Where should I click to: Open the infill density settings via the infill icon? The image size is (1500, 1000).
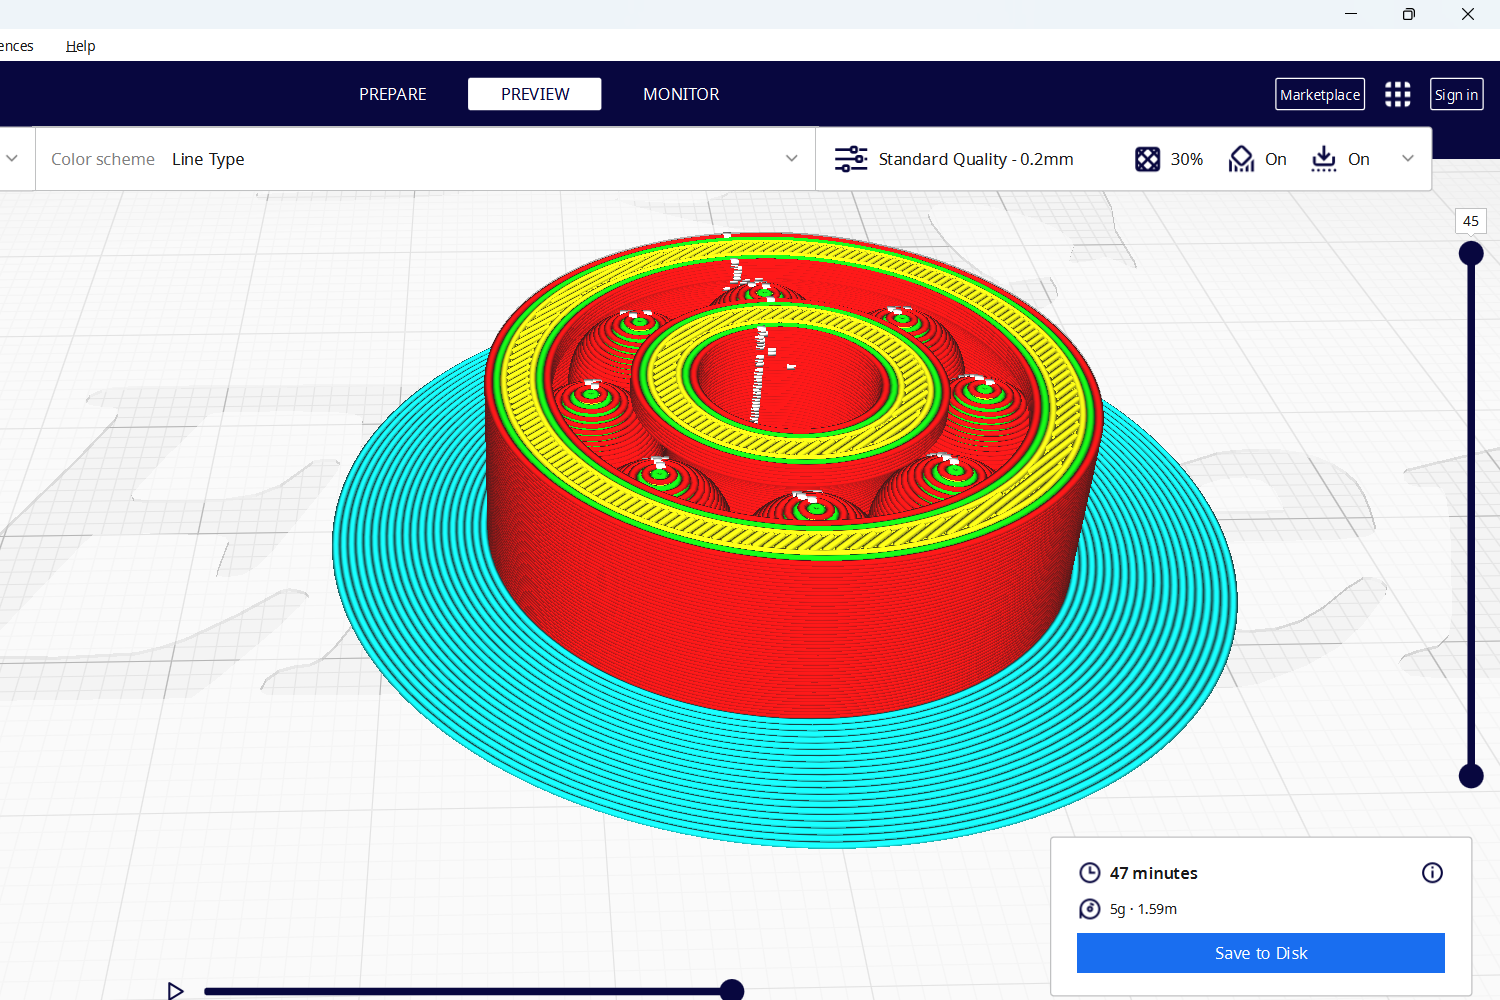tap(1147, 158)
